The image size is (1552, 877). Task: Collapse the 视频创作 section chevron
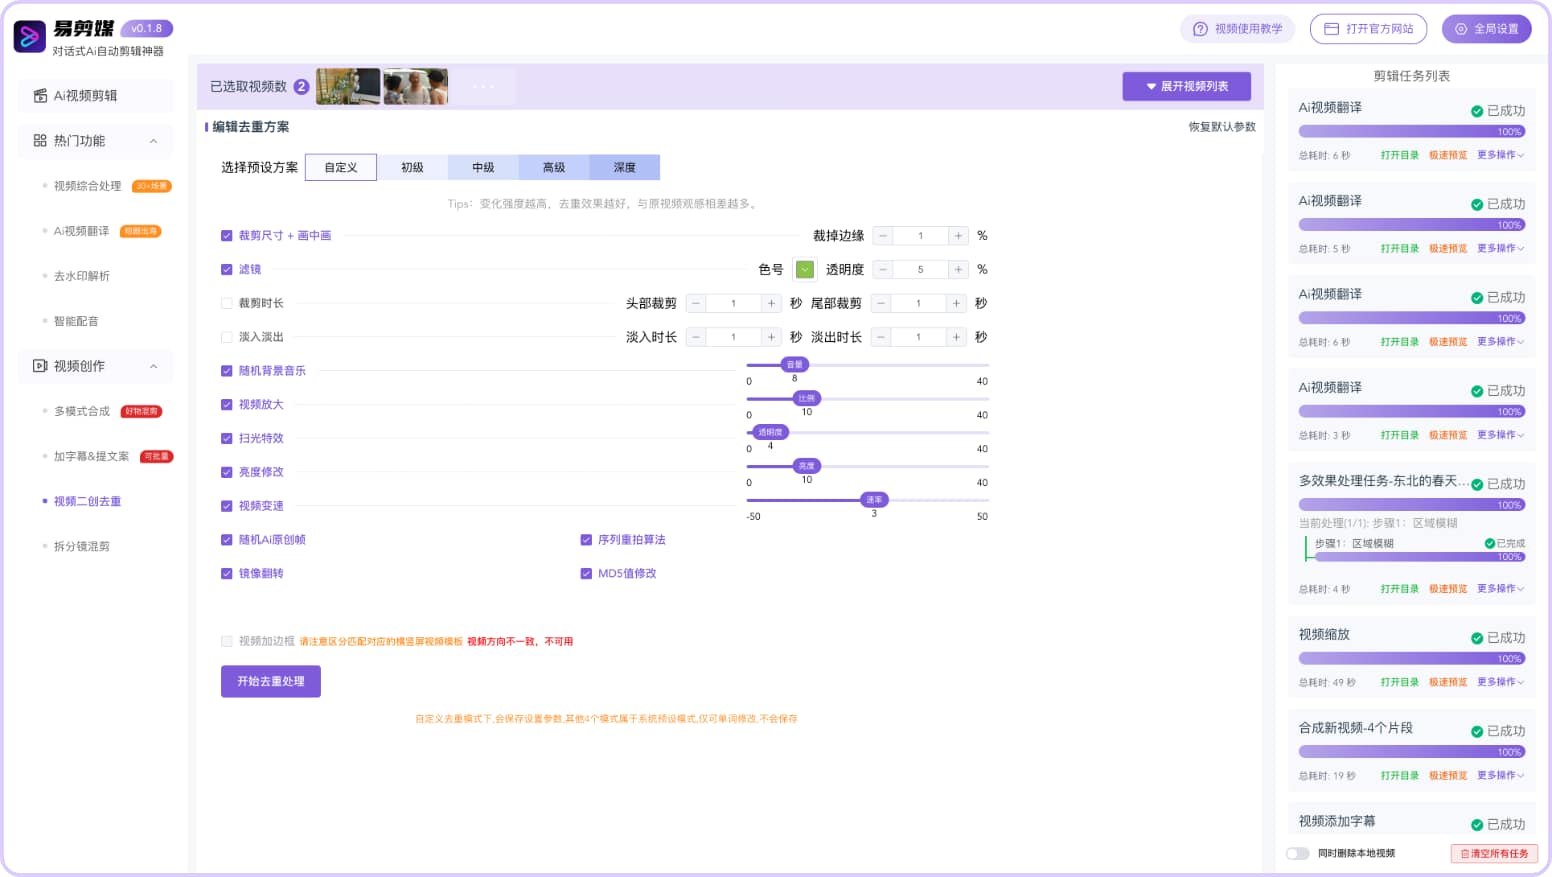154,366
